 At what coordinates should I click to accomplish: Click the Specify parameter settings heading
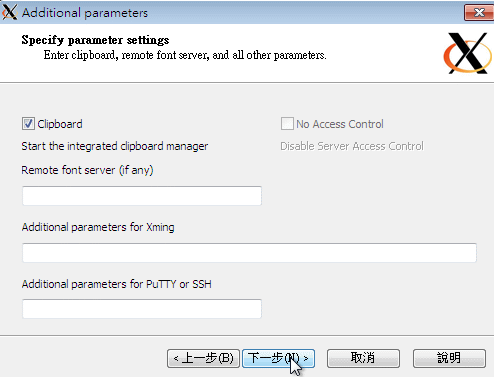click(x=95, y=40)
